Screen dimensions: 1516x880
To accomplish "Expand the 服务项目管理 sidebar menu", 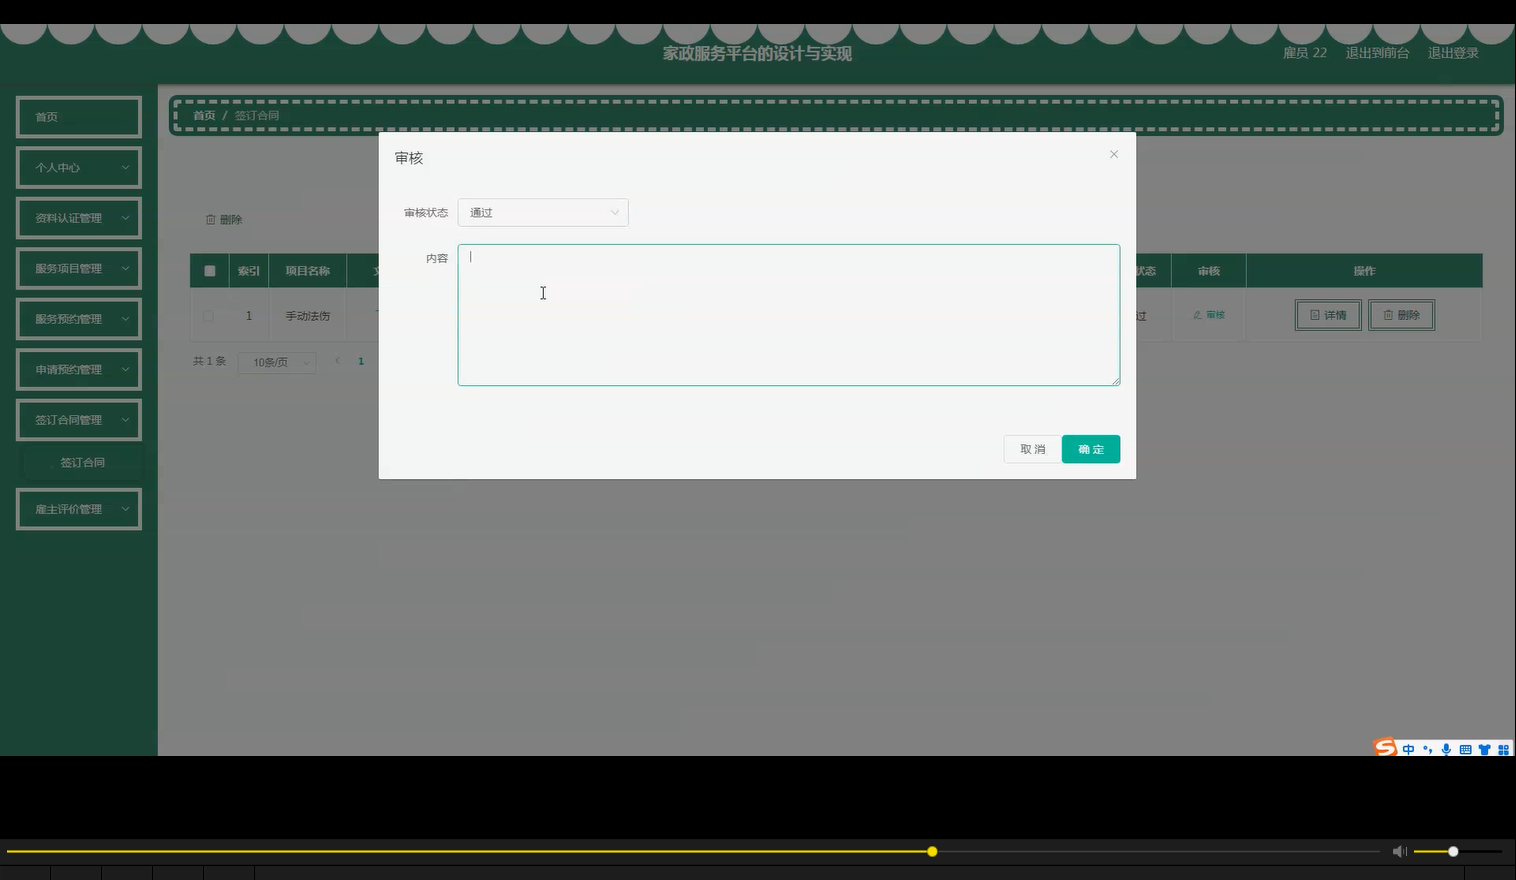I will [x=79, y=268].
